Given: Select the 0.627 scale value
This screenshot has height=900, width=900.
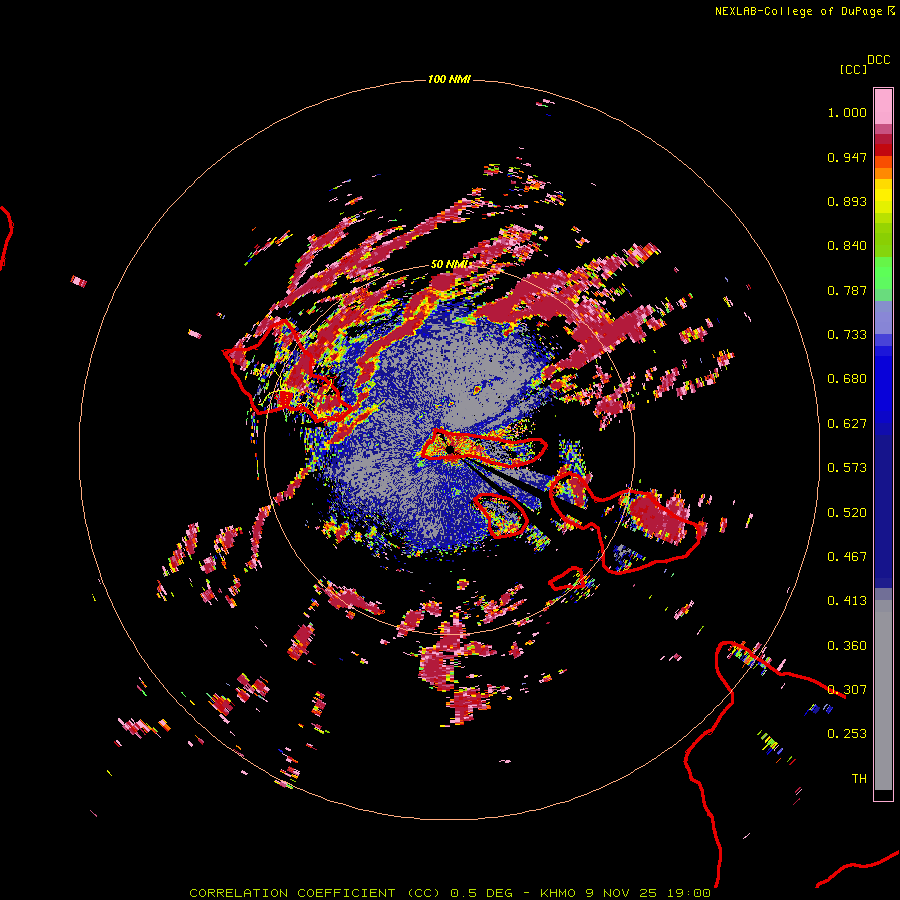Looking at the screenshot, I should [847, 424].
